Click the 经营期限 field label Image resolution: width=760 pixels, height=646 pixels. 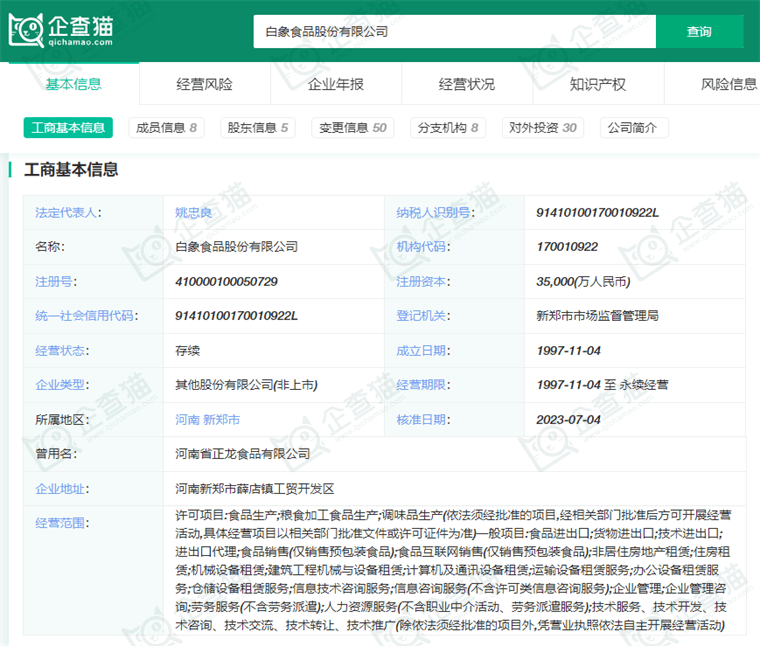423,385
